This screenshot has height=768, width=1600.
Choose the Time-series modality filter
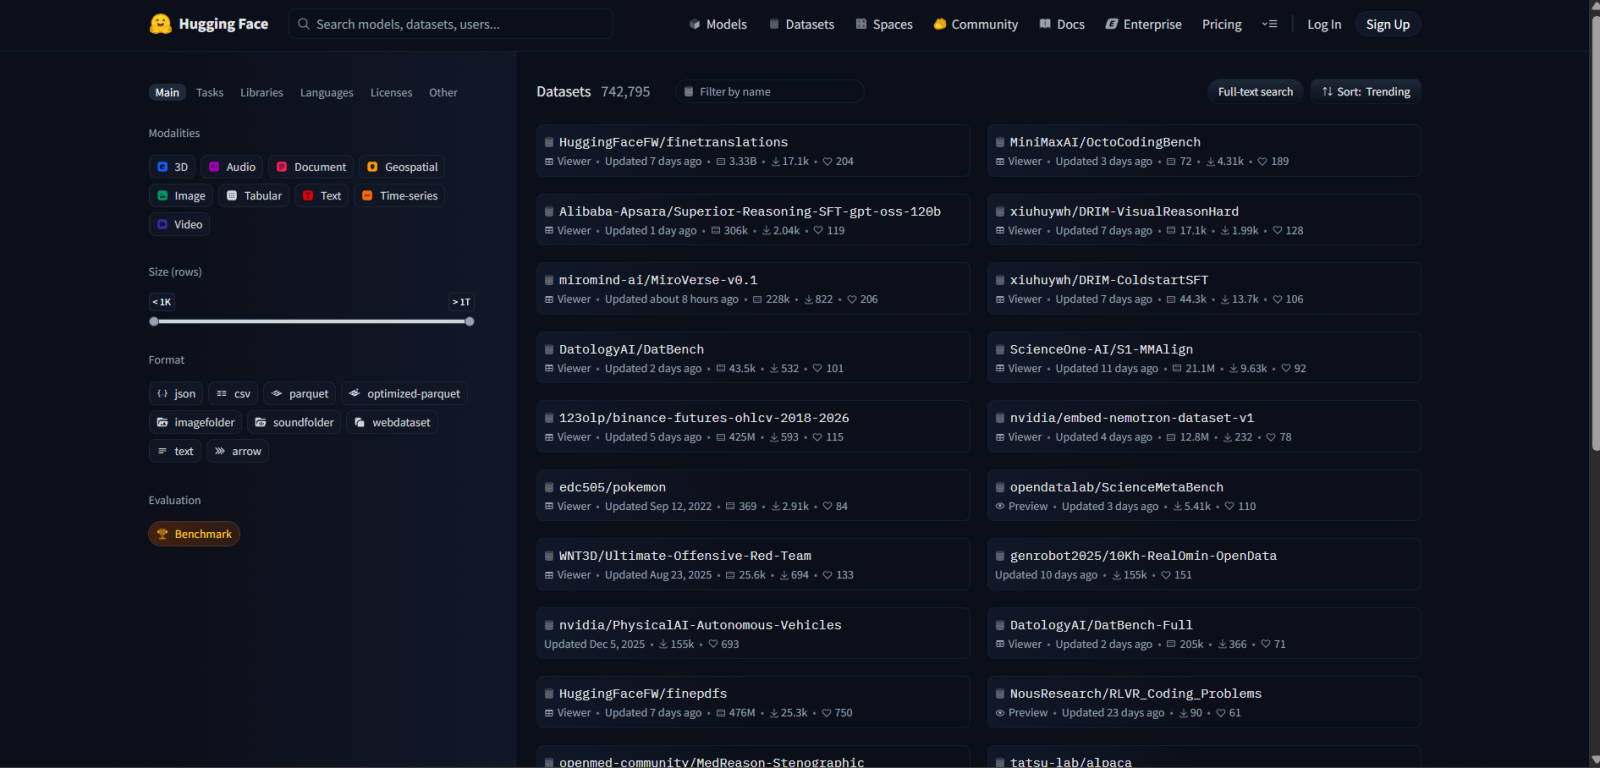point(399,196)
